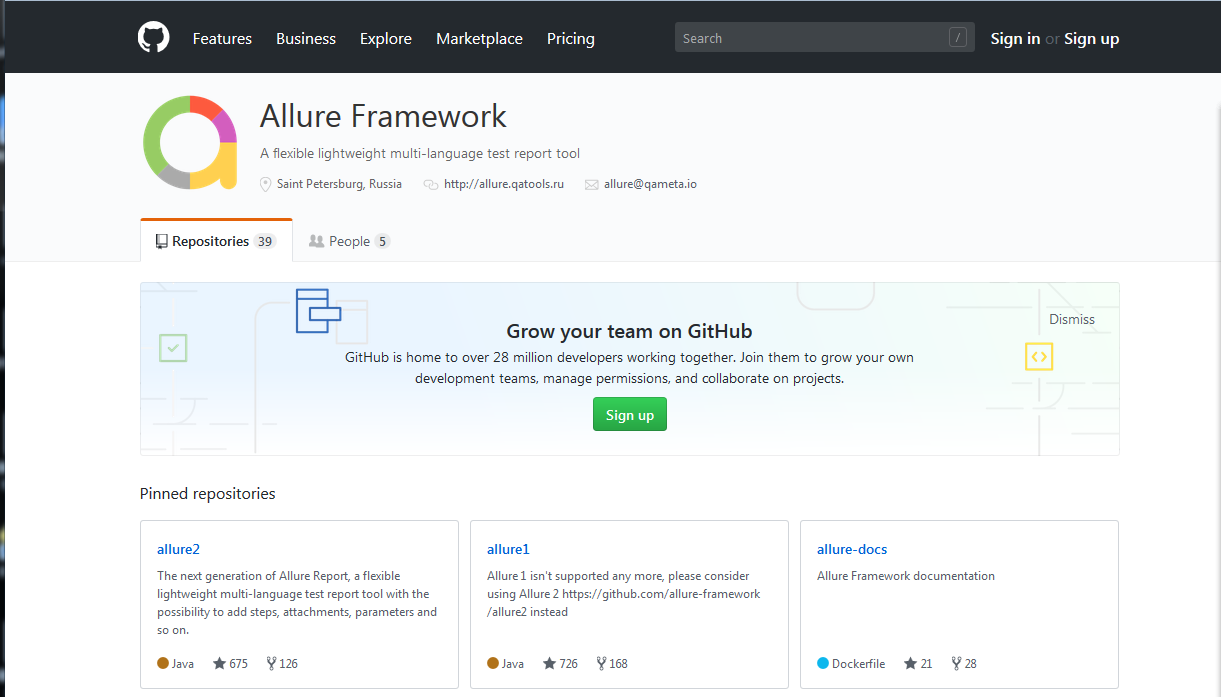Click the Allure Framework avatar logo
1221x697 pixels.
tap(190, 143)
